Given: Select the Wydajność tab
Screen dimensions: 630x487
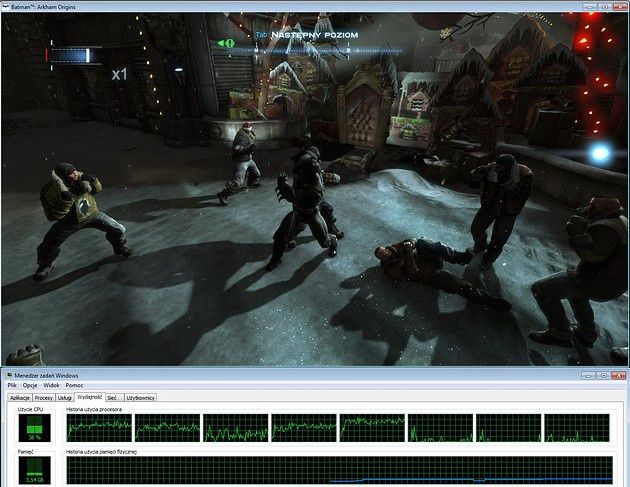Looking at the screenshot, I should [90, 397].
